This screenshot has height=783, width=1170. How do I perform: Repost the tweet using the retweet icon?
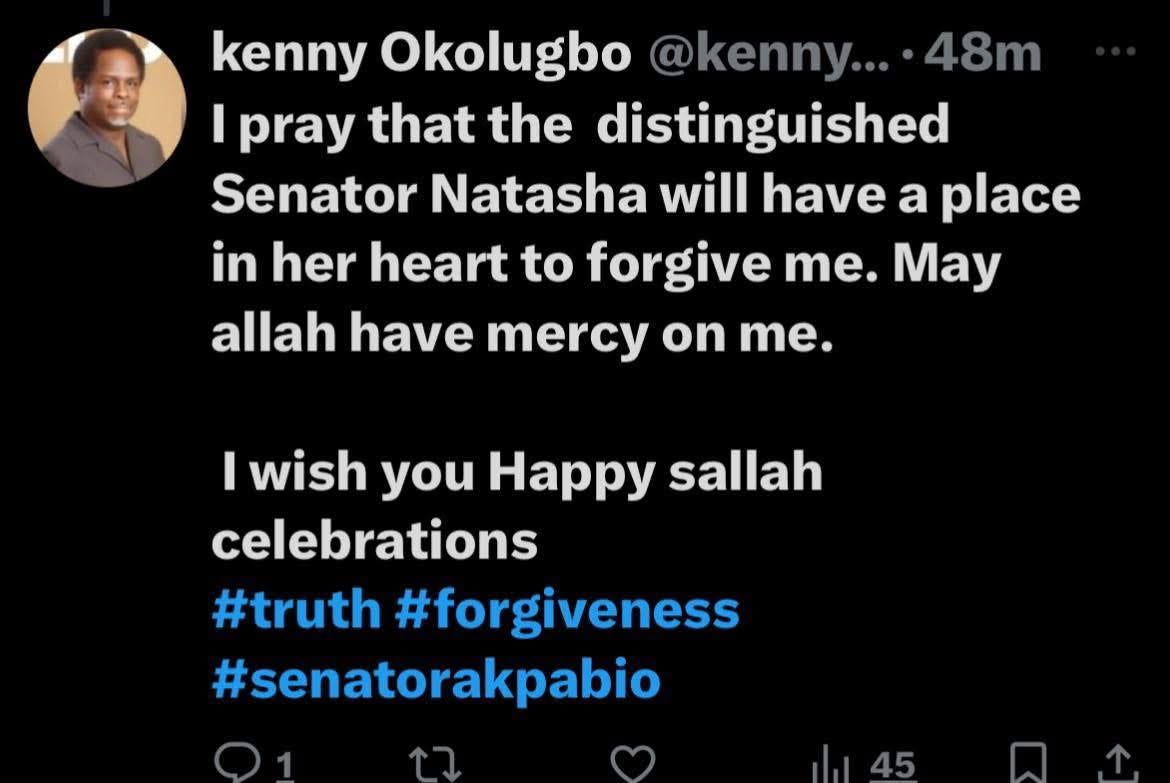pos(436,764)
